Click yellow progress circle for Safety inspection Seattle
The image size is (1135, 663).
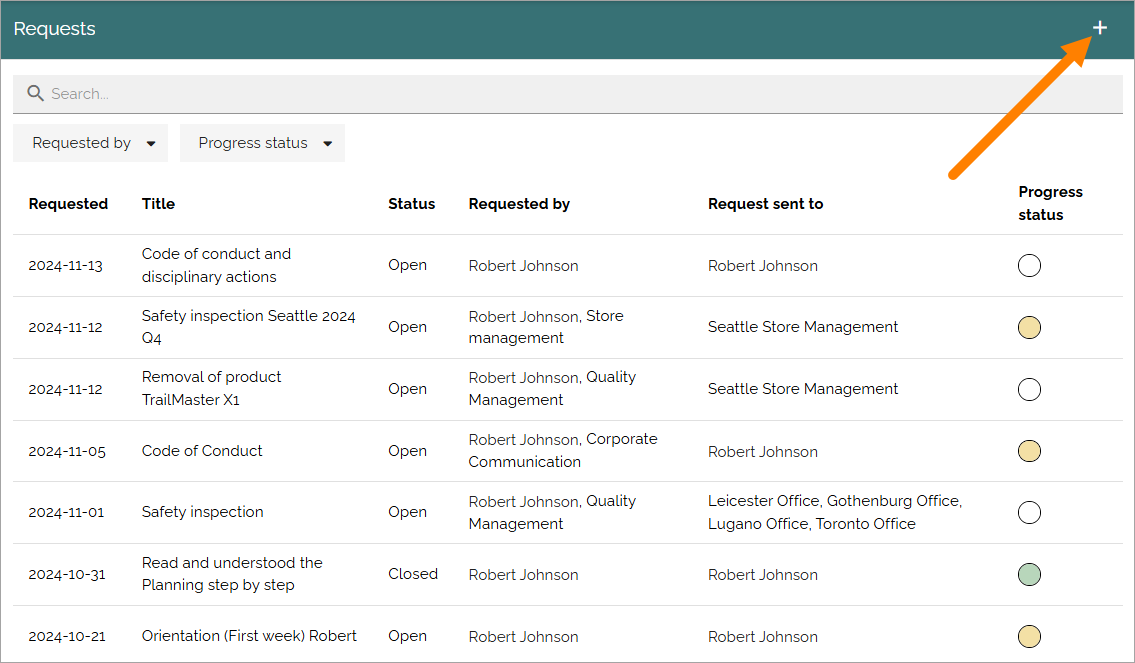(1029, 327)
